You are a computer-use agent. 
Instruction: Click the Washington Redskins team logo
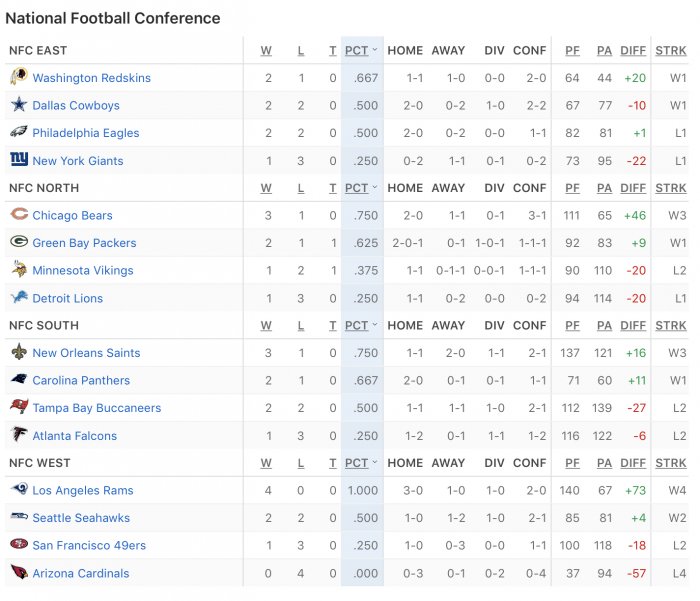click(19, 76)
